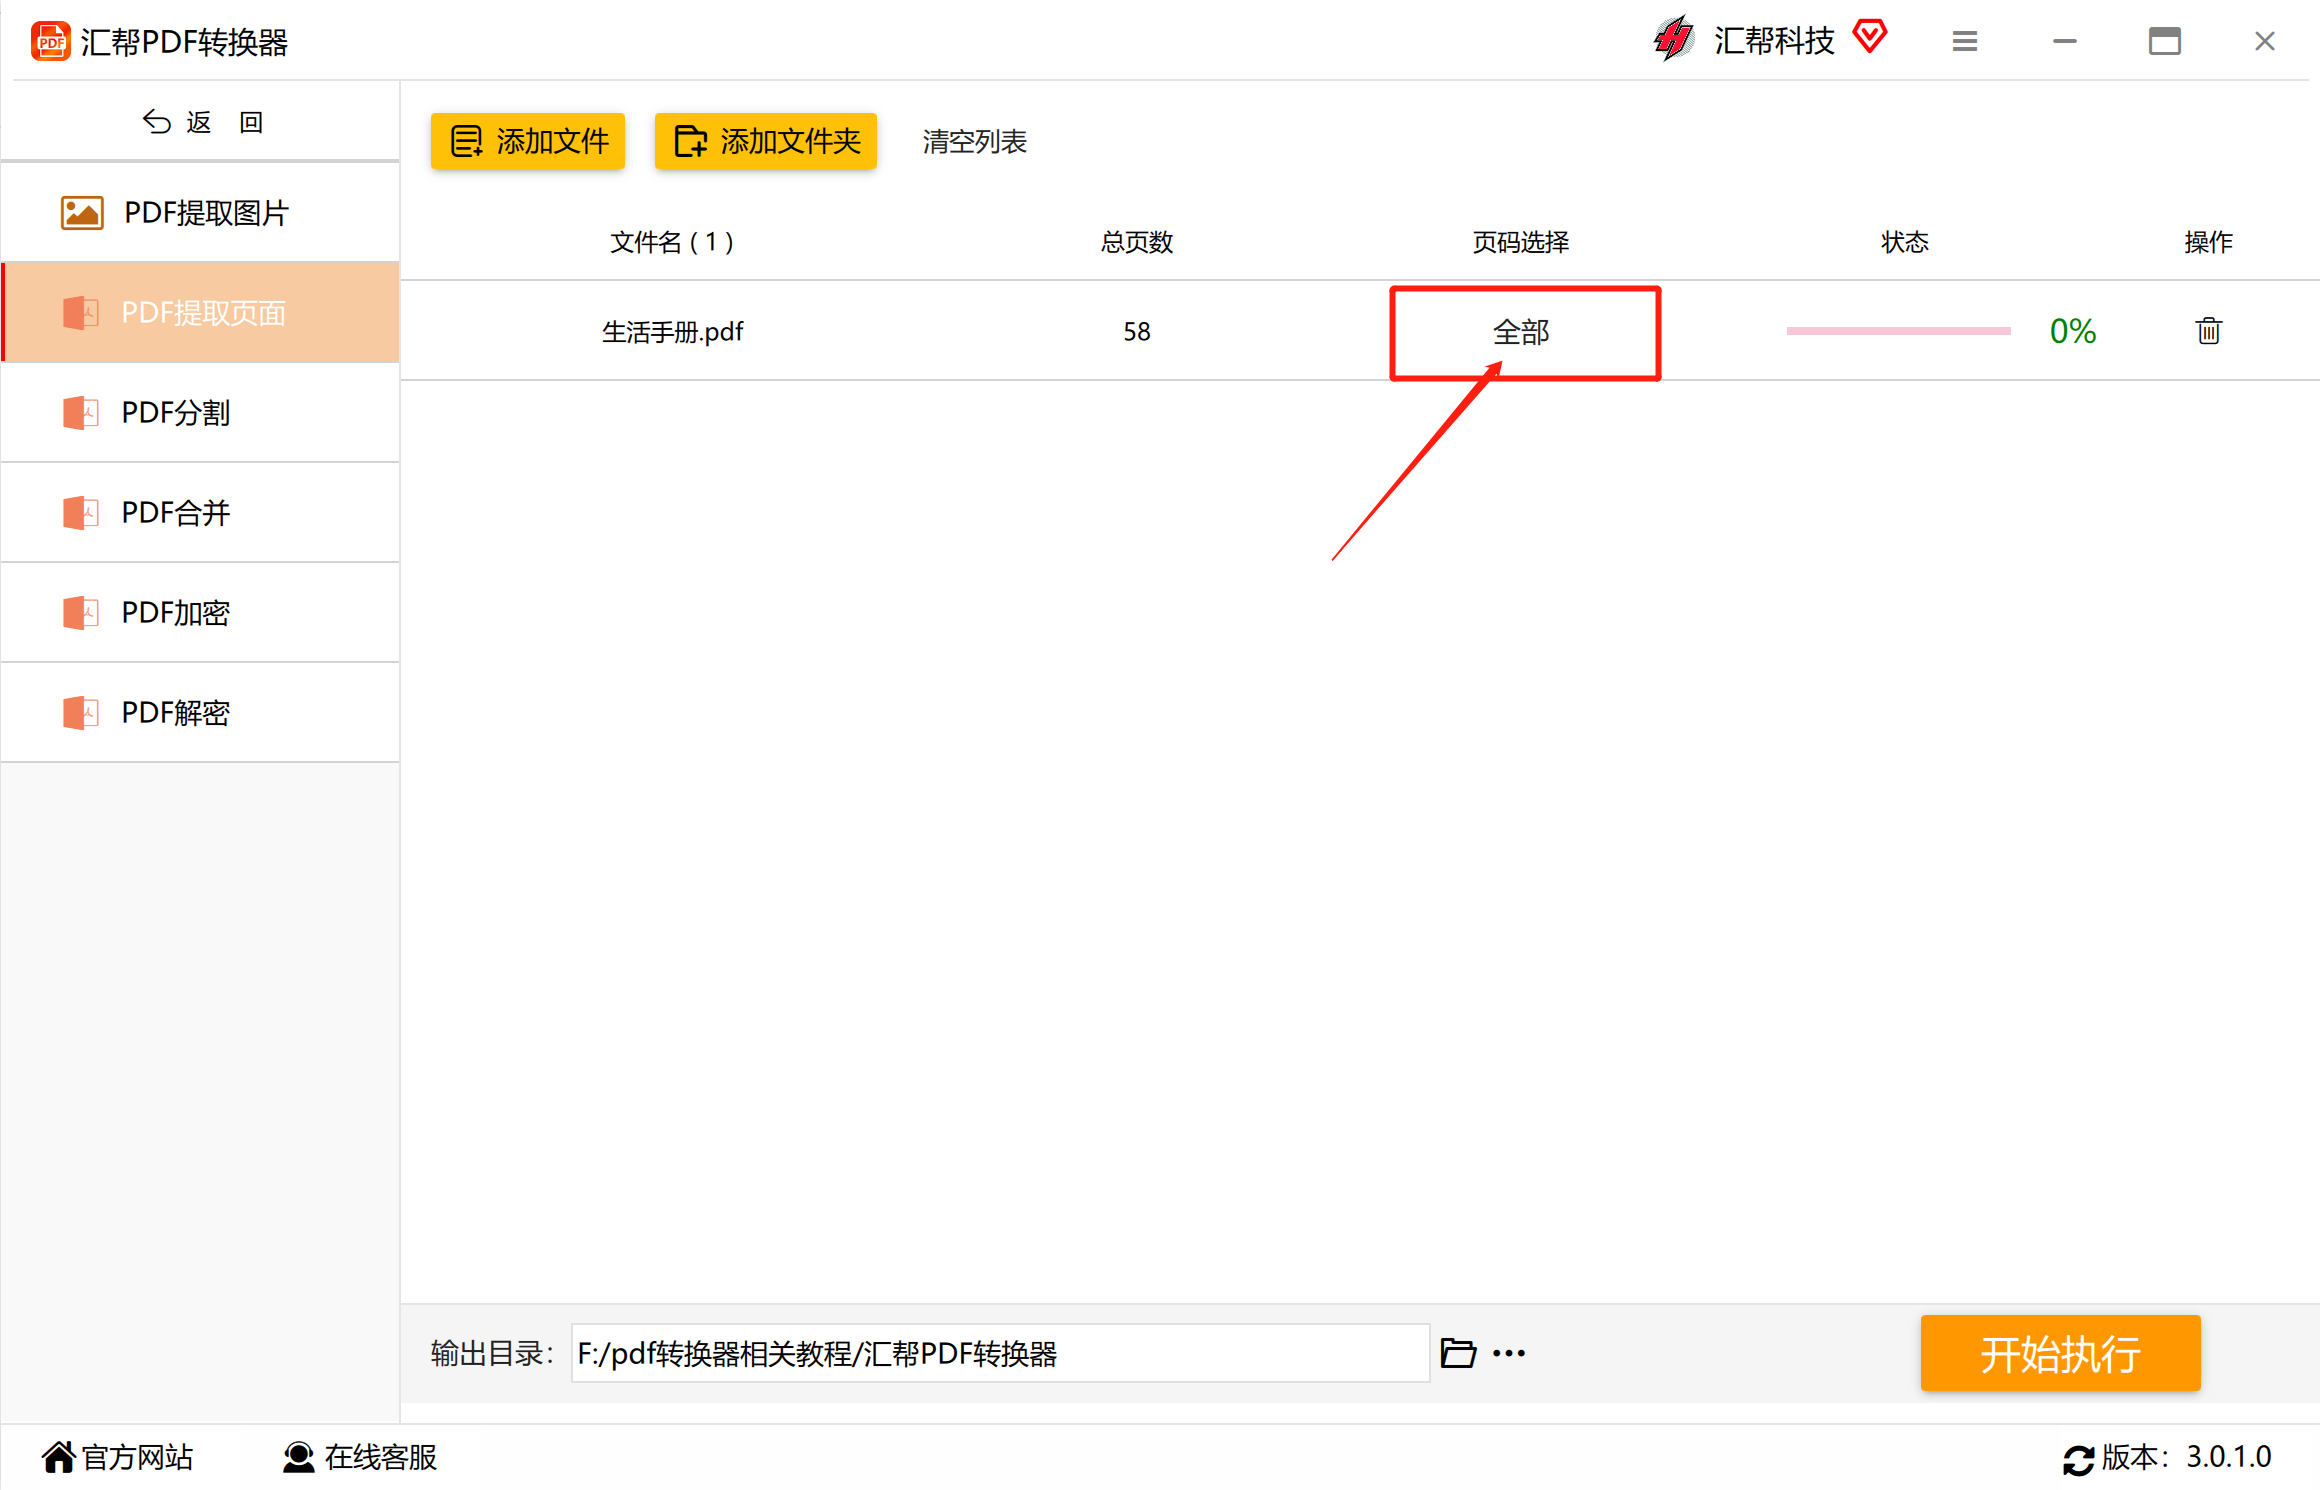2320x1490 pixels.
Task: Click the pink progress bar of 生活手册.pdf
Action: (x=1898, y=330)
